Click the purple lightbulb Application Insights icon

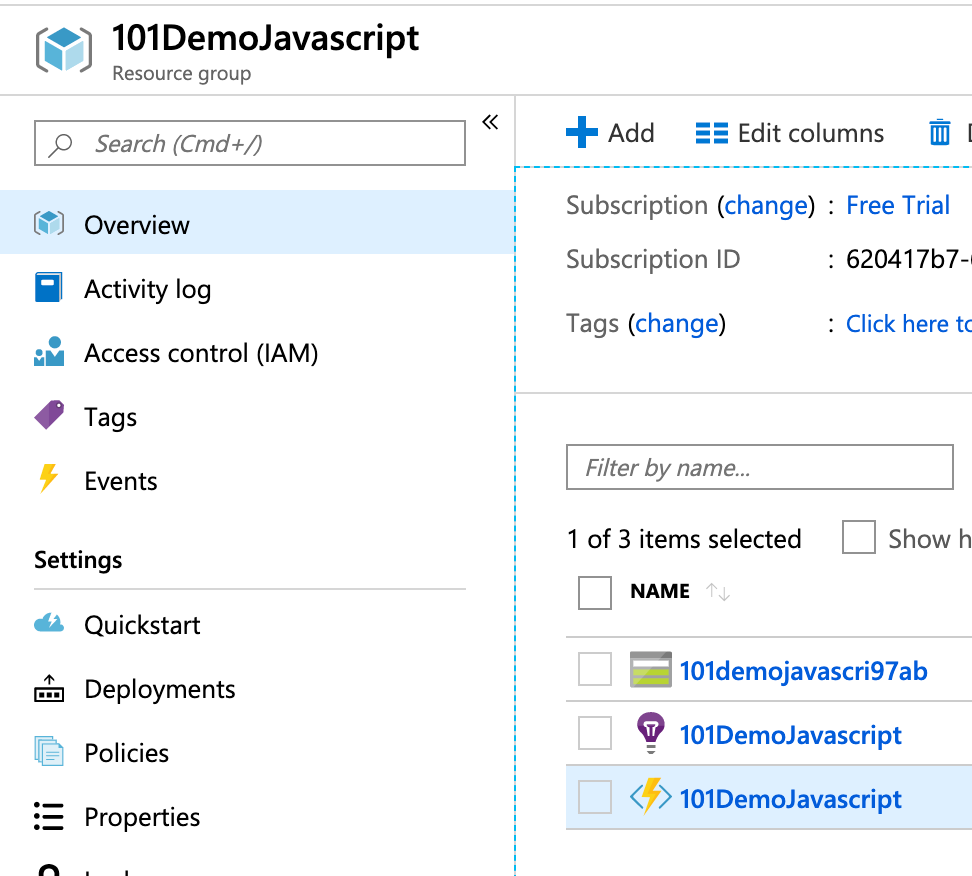(650, 733)
